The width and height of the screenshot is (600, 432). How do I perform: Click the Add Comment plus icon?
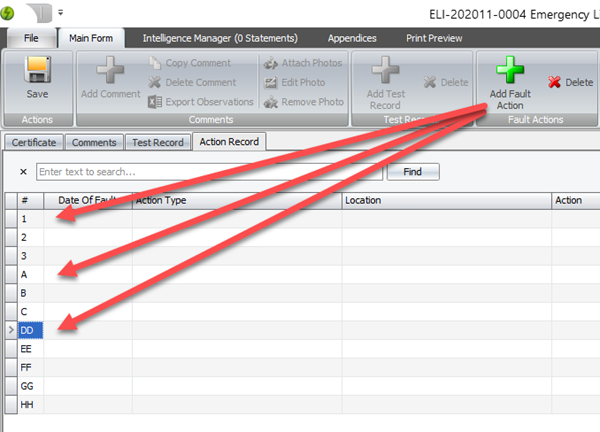(x=110, y=72)
